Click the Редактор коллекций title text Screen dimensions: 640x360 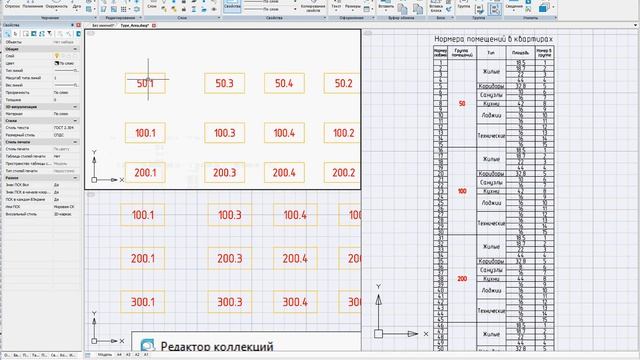tap(217, 346)
